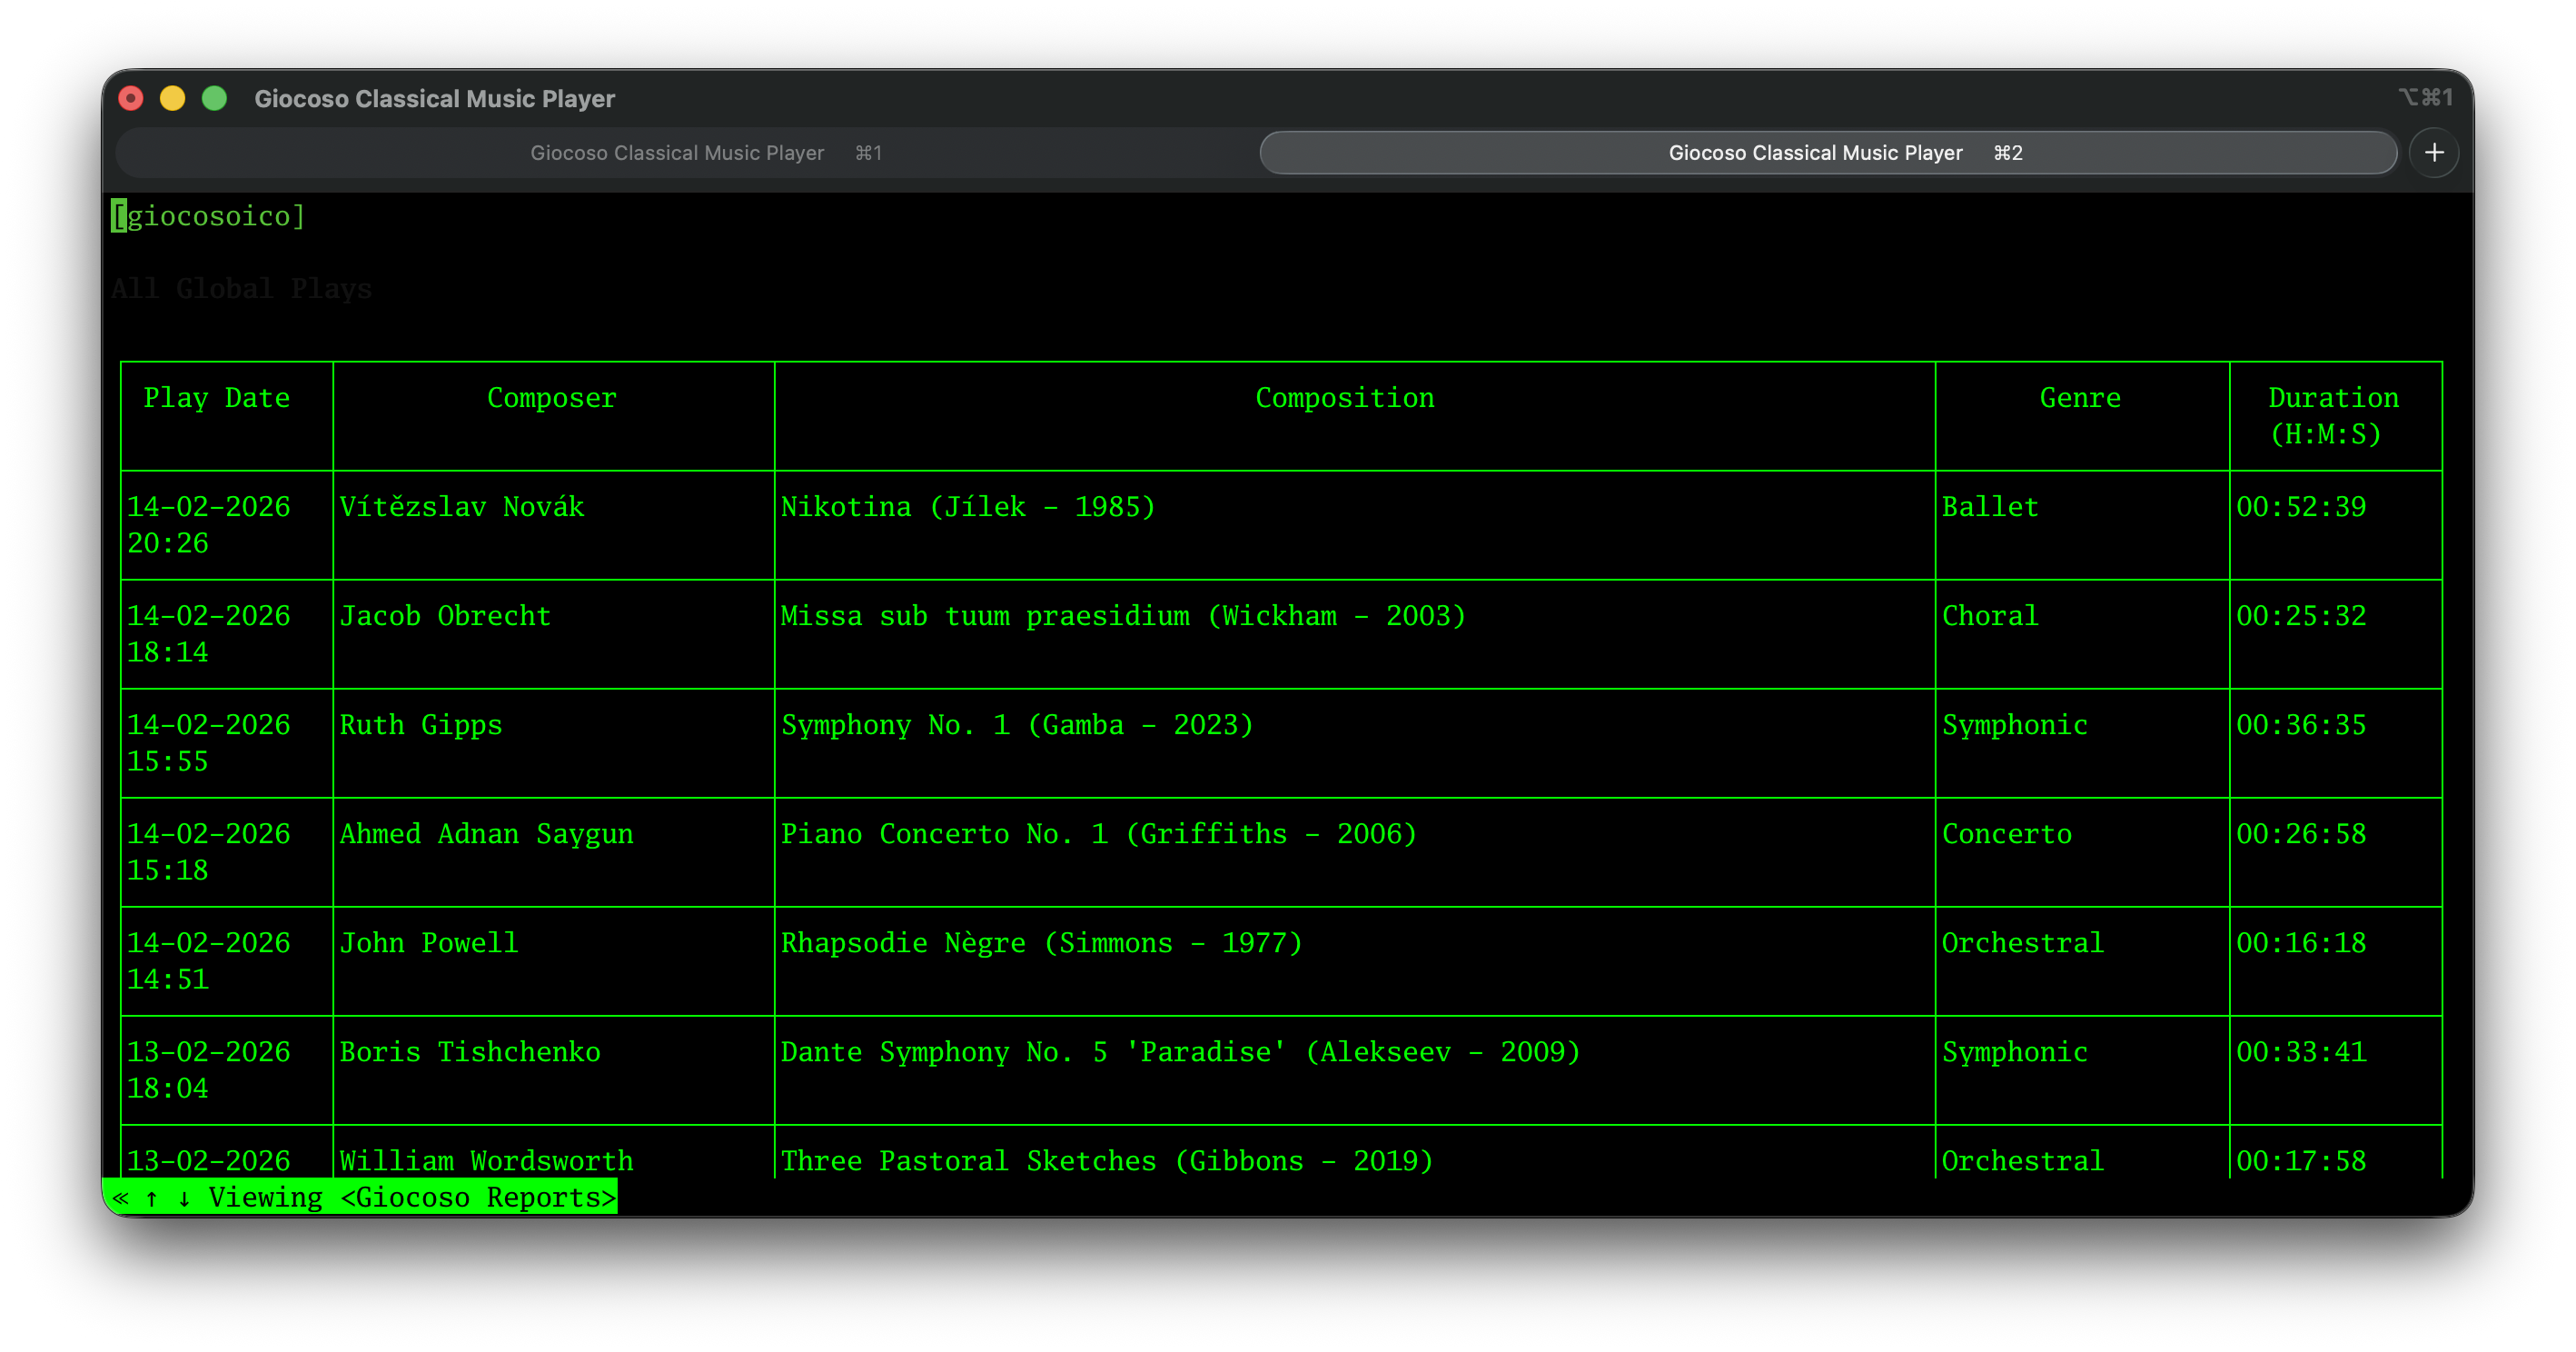Switch to the first Giocoso Classical Music Player tab
Viewport: 2576px width, 1352px height.
tap(677, 152)
